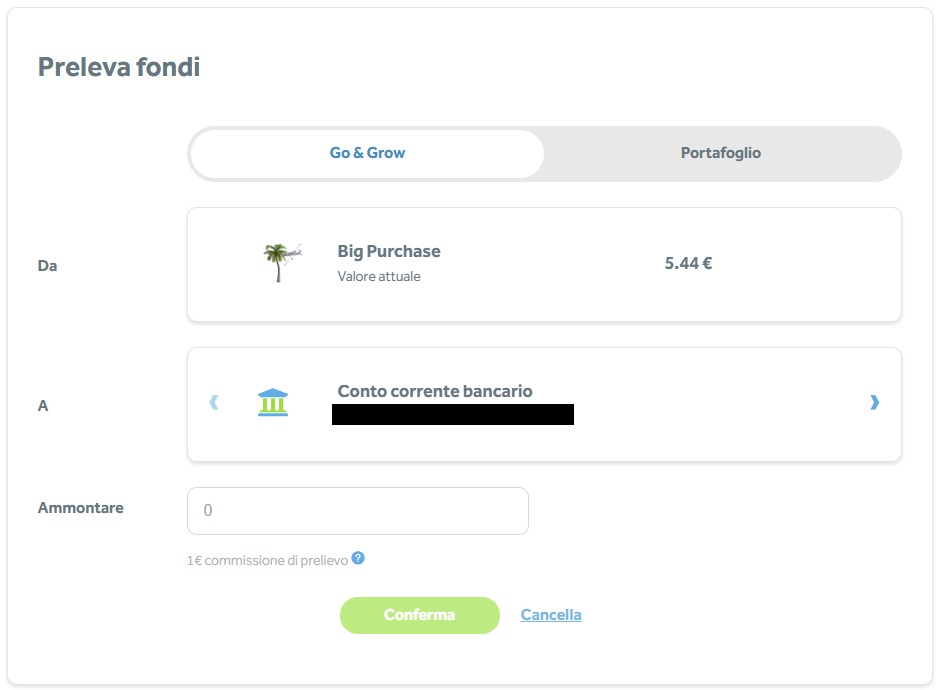The height and width of the screenshot is (690, 939).
Task: Click the Ammontare field label
Action: 81,508
